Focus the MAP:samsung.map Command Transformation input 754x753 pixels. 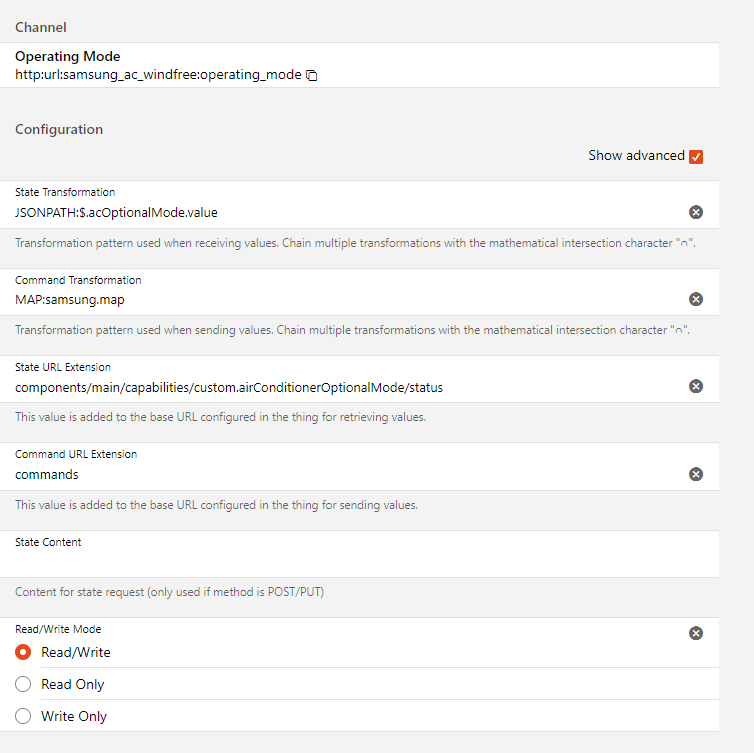click(340, 299)
